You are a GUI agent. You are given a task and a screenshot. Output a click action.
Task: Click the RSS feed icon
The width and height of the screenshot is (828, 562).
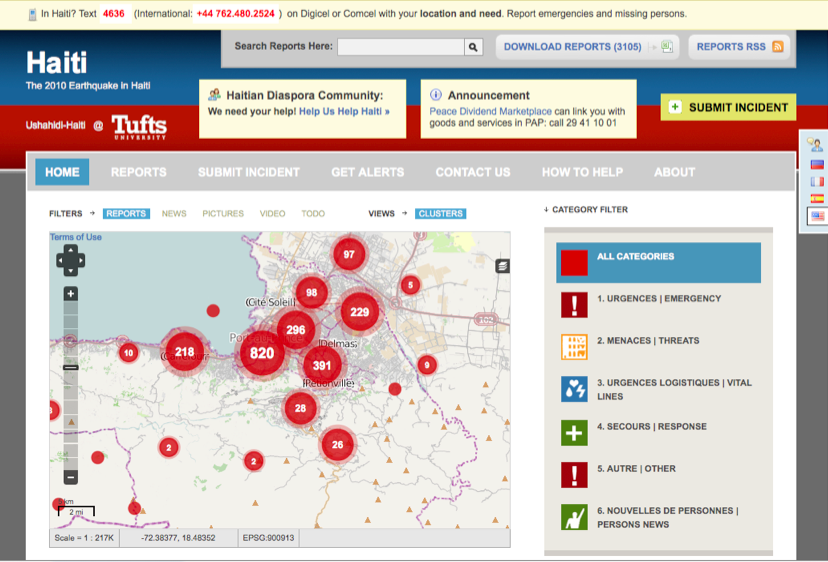click(777, 47)
